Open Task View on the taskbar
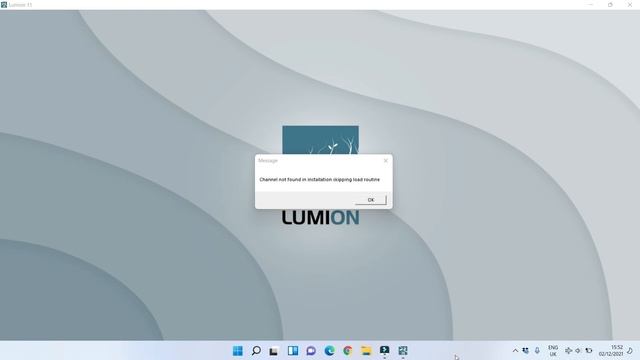 point(274,351)
